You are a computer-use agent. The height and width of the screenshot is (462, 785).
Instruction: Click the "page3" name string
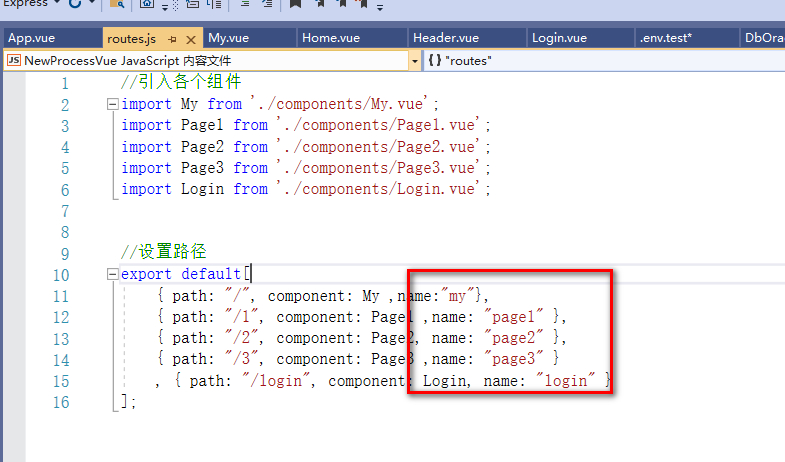(x=514, y=359)
